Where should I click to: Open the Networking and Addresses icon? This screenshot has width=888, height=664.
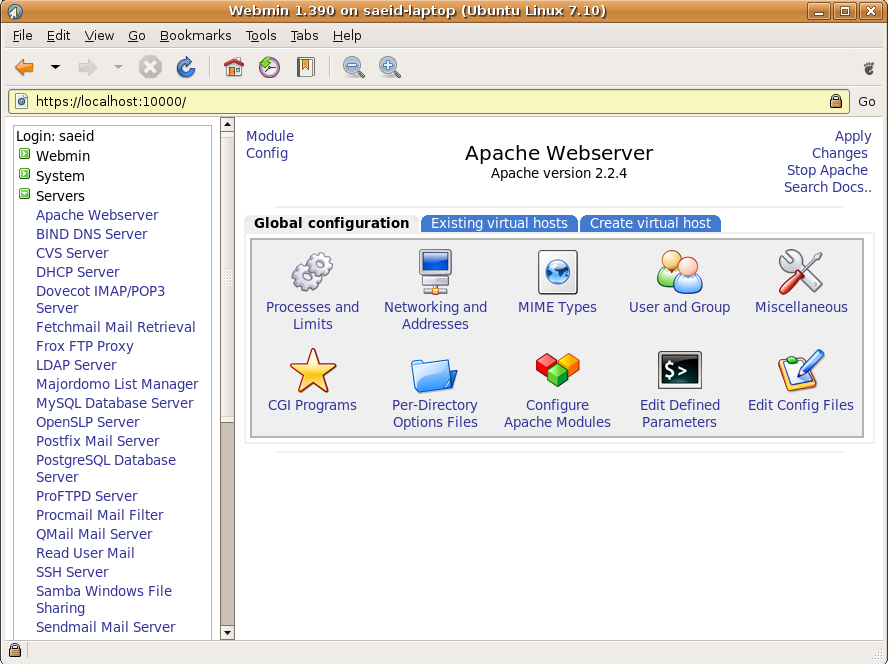pyautogui.click(x=435, y=272)
